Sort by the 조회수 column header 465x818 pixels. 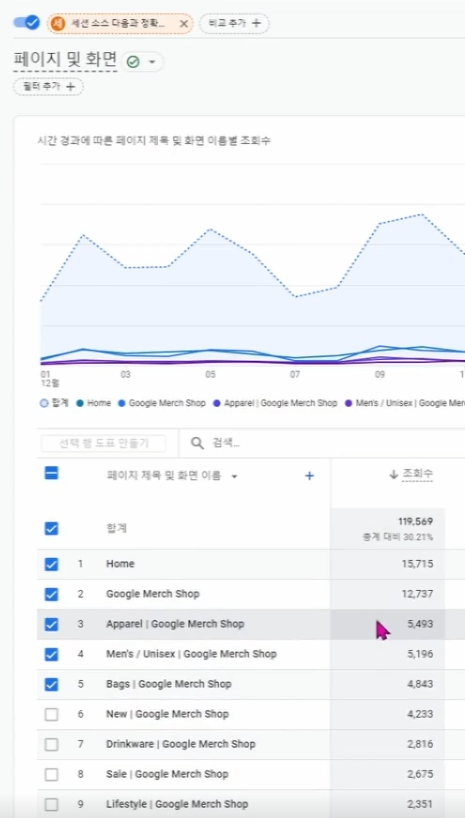417,474
